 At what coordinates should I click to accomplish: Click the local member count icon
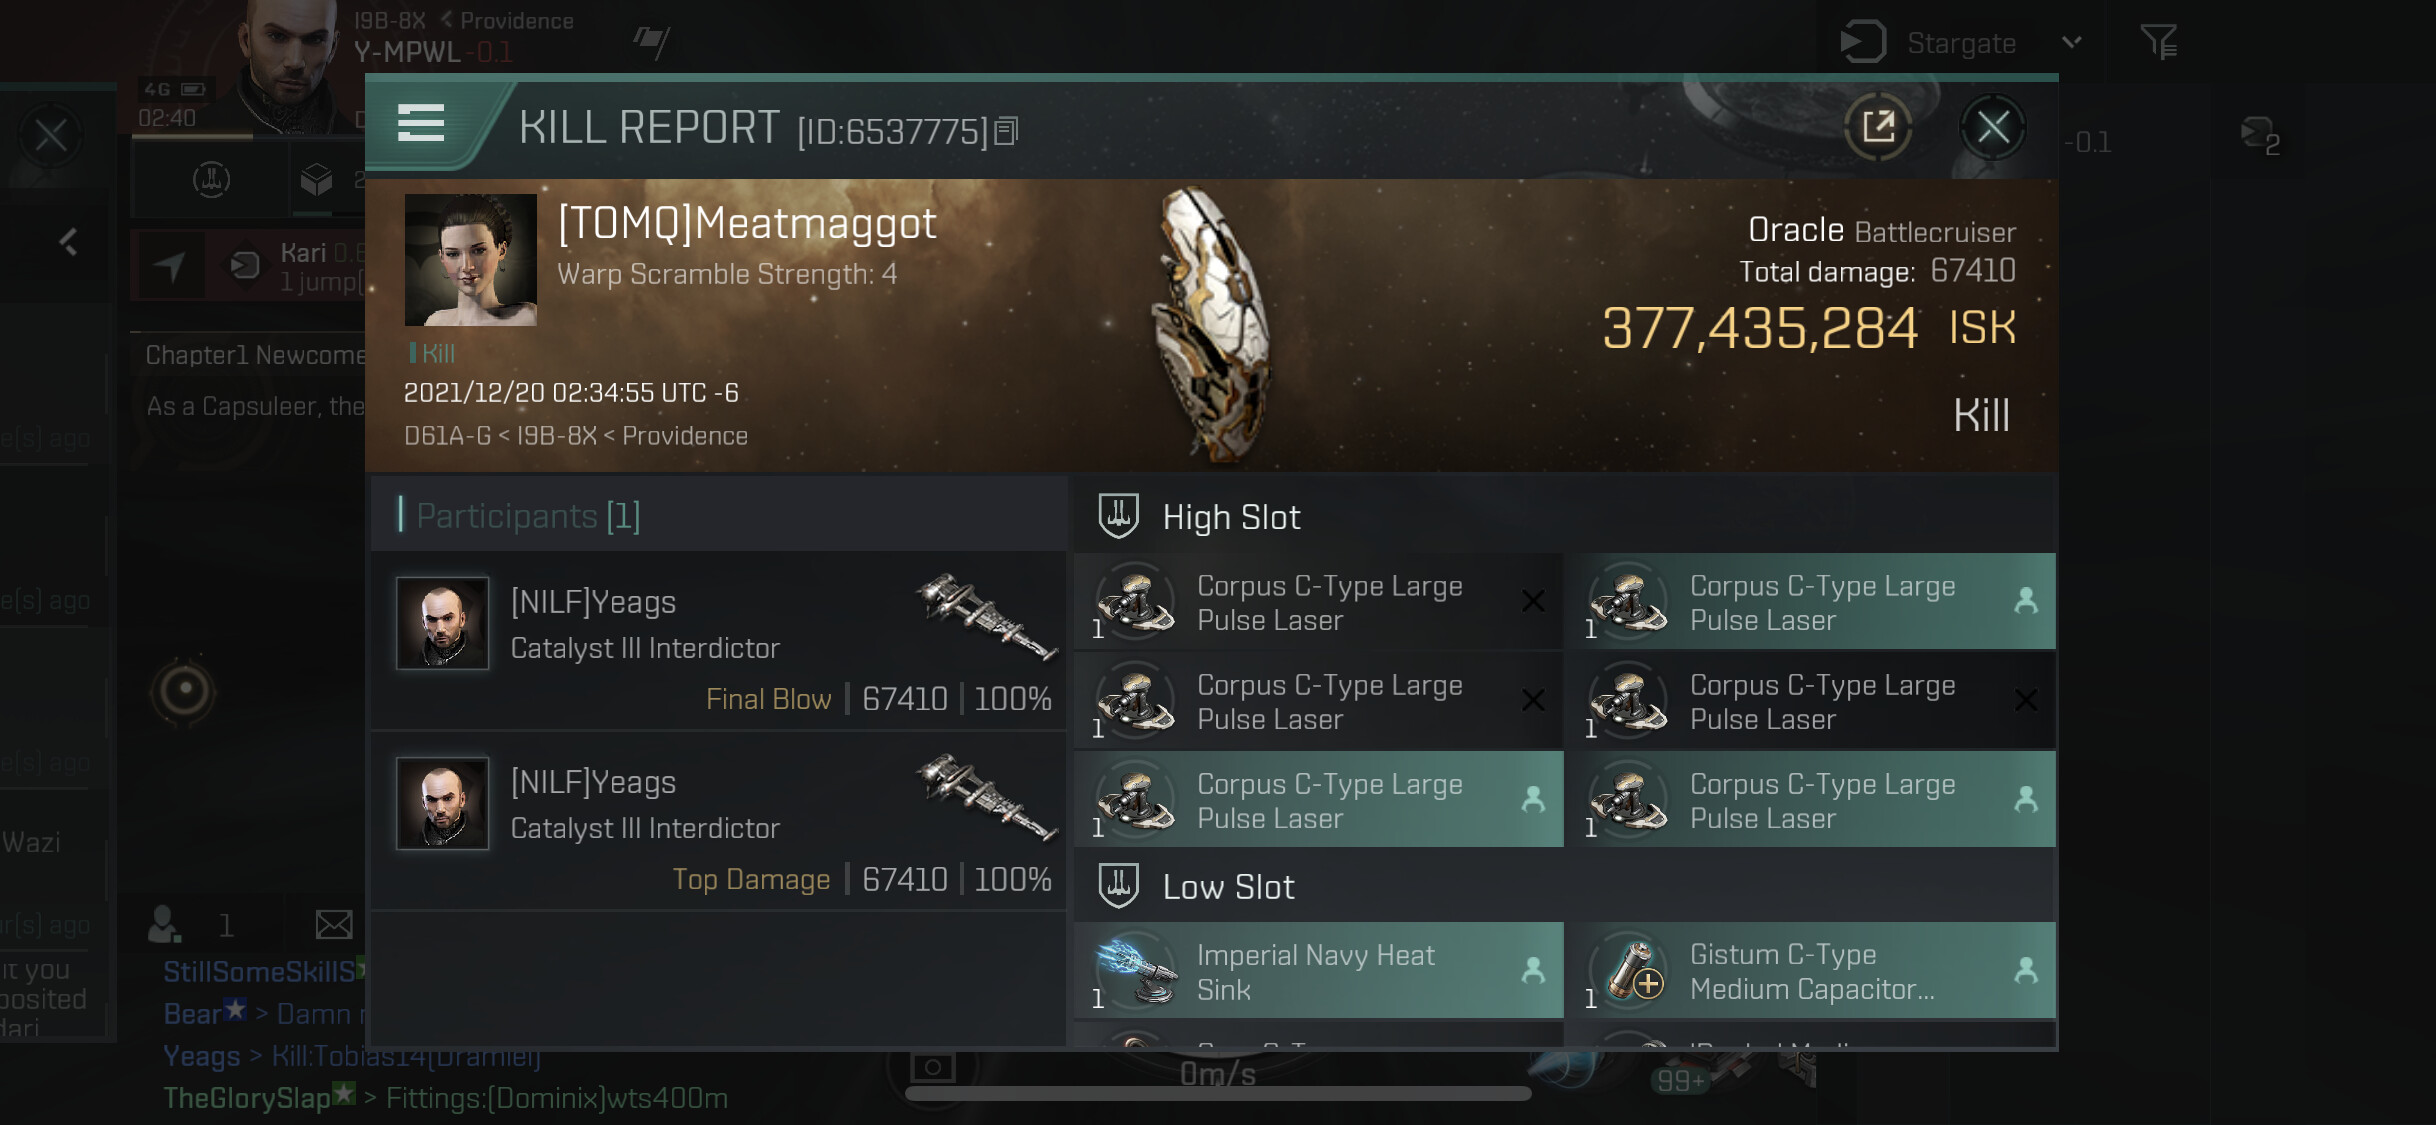(164, 925)
